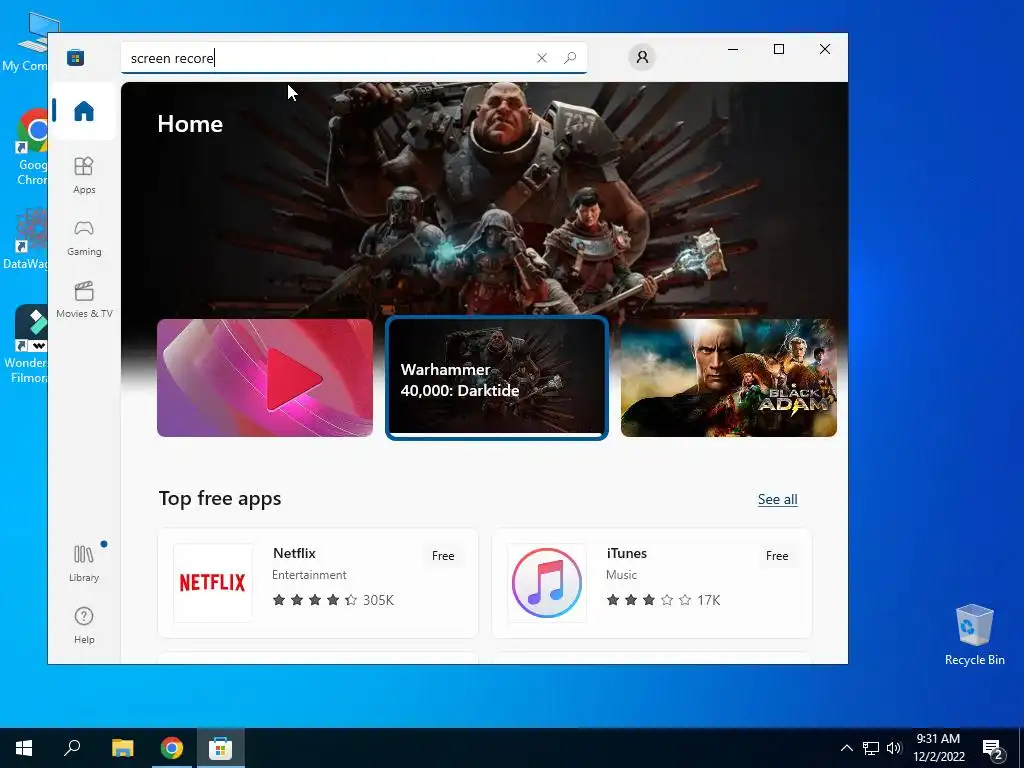Open Movies & TV section

[84, 300]
